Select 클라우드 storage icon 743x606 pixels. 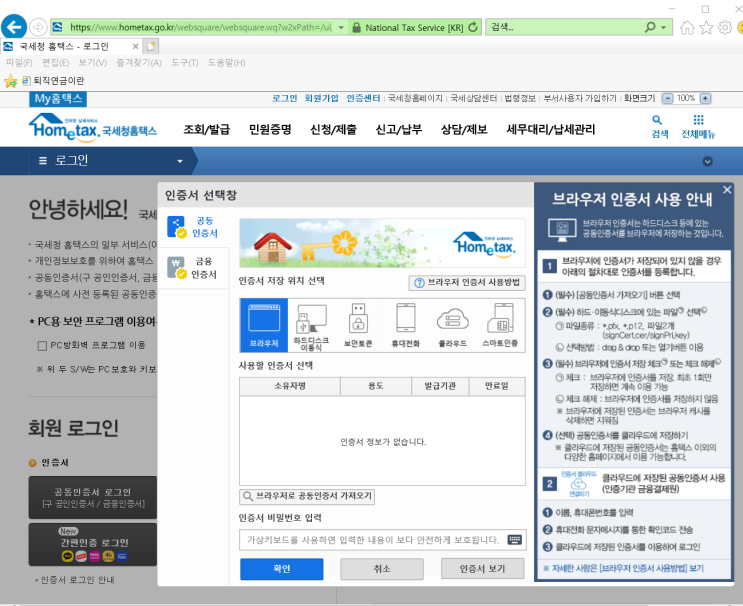(453, 325)
